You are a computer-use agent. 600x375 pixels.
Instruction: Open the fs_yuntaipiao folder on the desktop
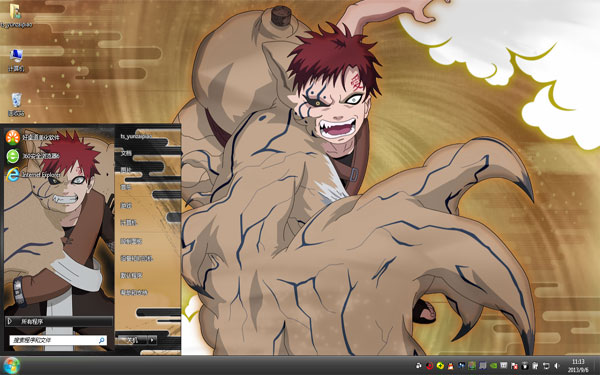click(x=16, y=16)
